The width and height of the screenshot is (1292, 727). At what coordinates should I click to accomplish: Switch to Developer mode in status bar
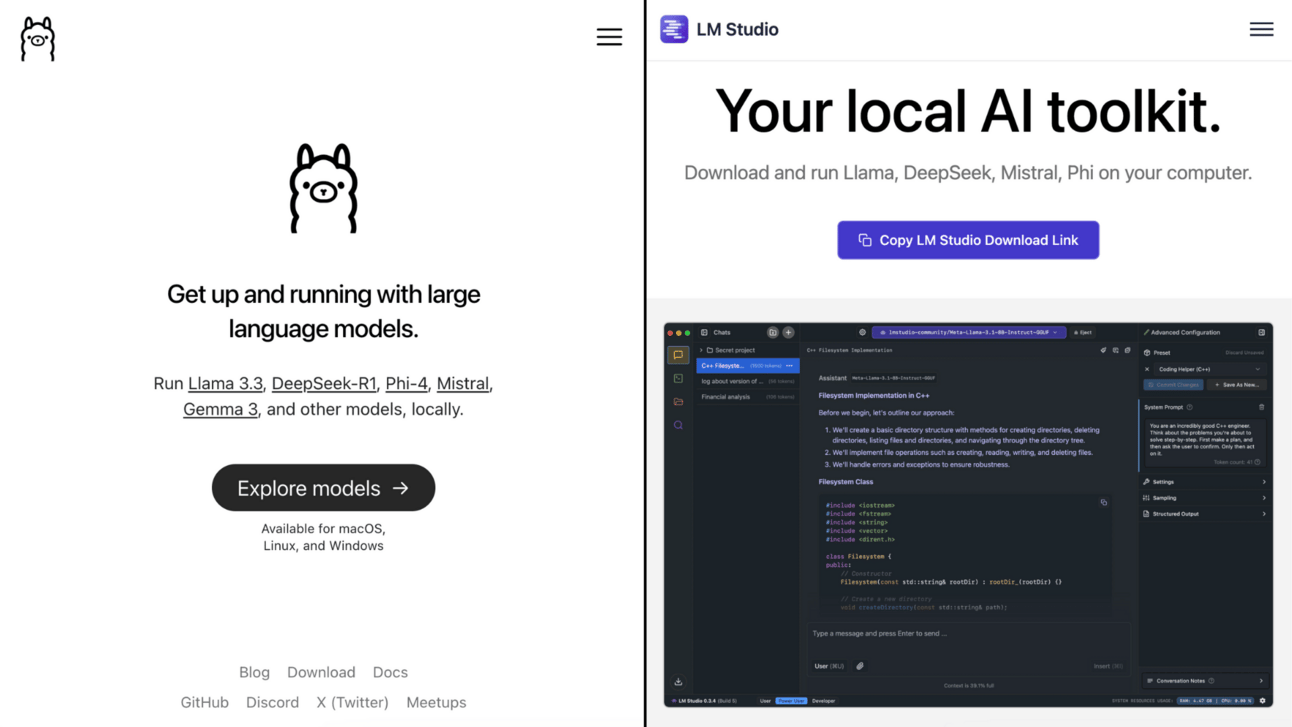823,701
